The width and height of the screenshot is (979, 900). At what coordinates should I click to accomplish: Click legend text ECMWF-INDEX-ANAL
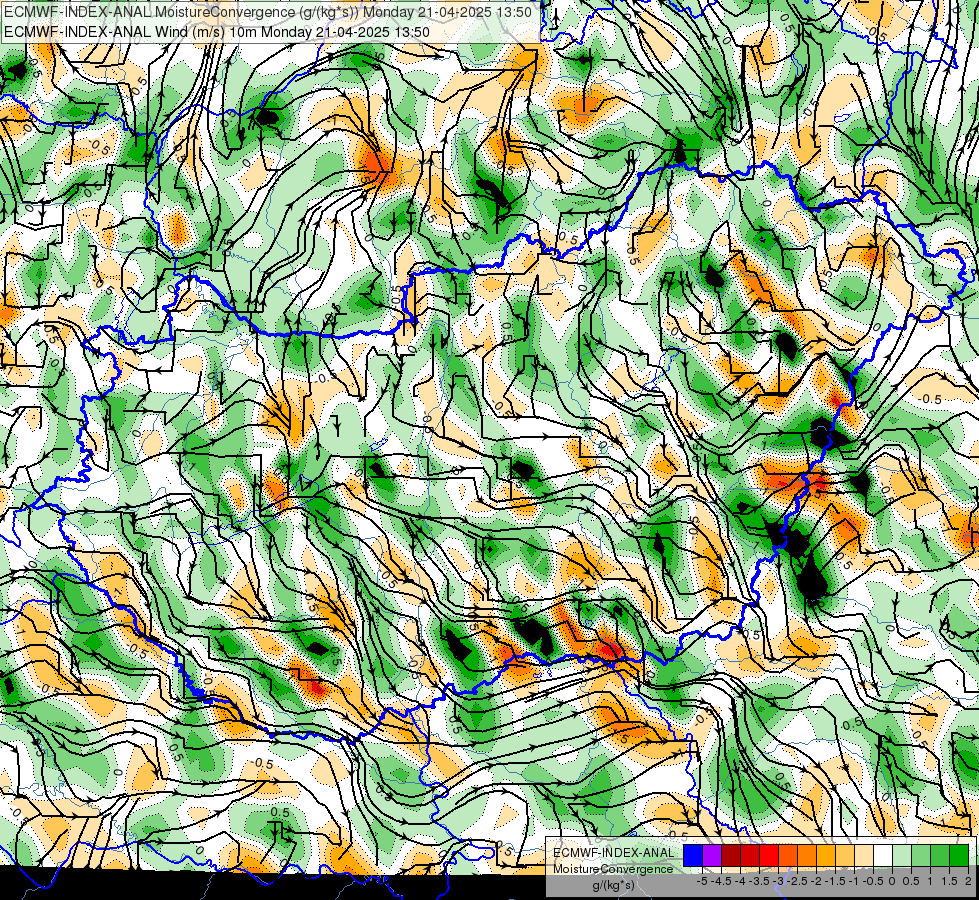click(x=614, y=853)
